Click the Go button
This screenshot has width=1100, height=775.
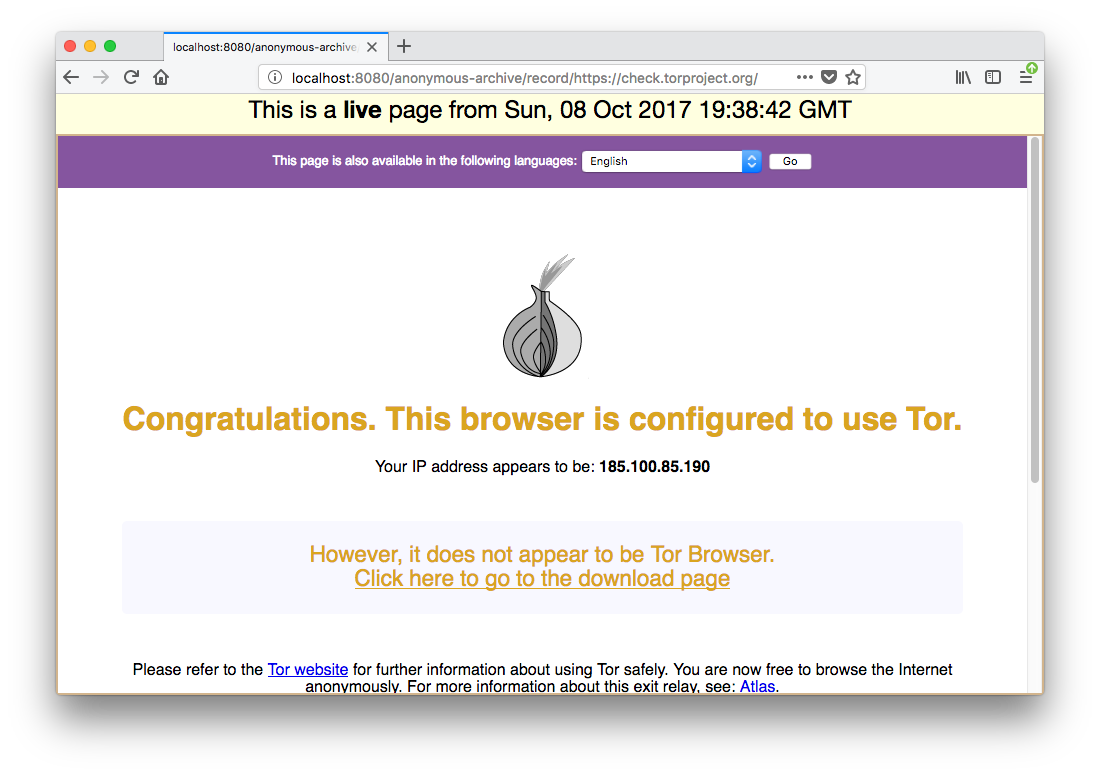point(790,161)
